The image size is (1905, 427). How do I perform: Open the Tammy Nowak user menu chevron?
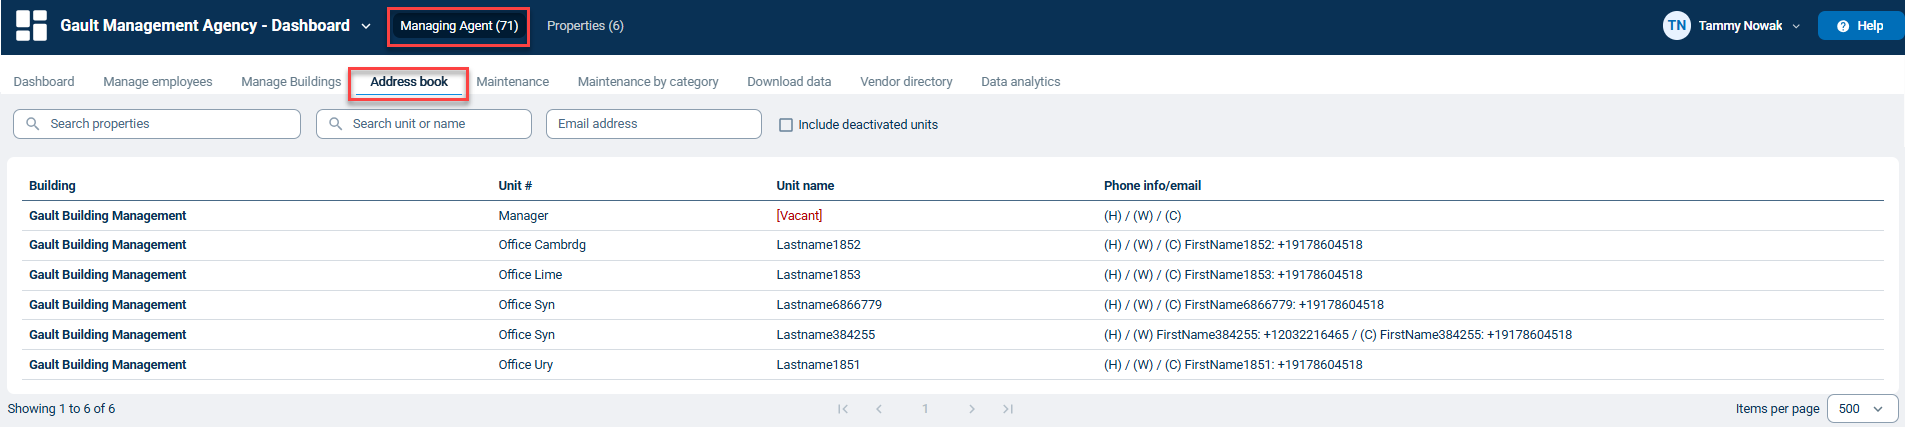coord(1796,26)
